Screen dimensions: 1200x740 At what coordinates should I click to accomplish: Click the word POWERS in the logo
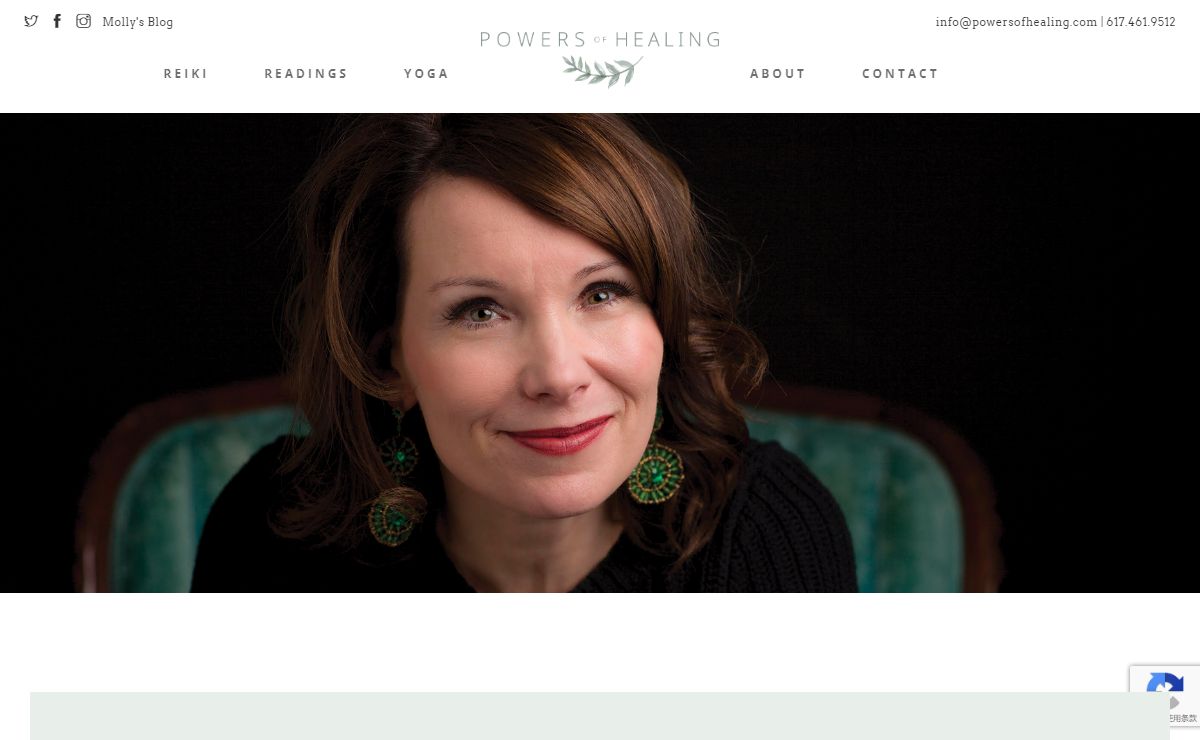click(x=533, y=40)
